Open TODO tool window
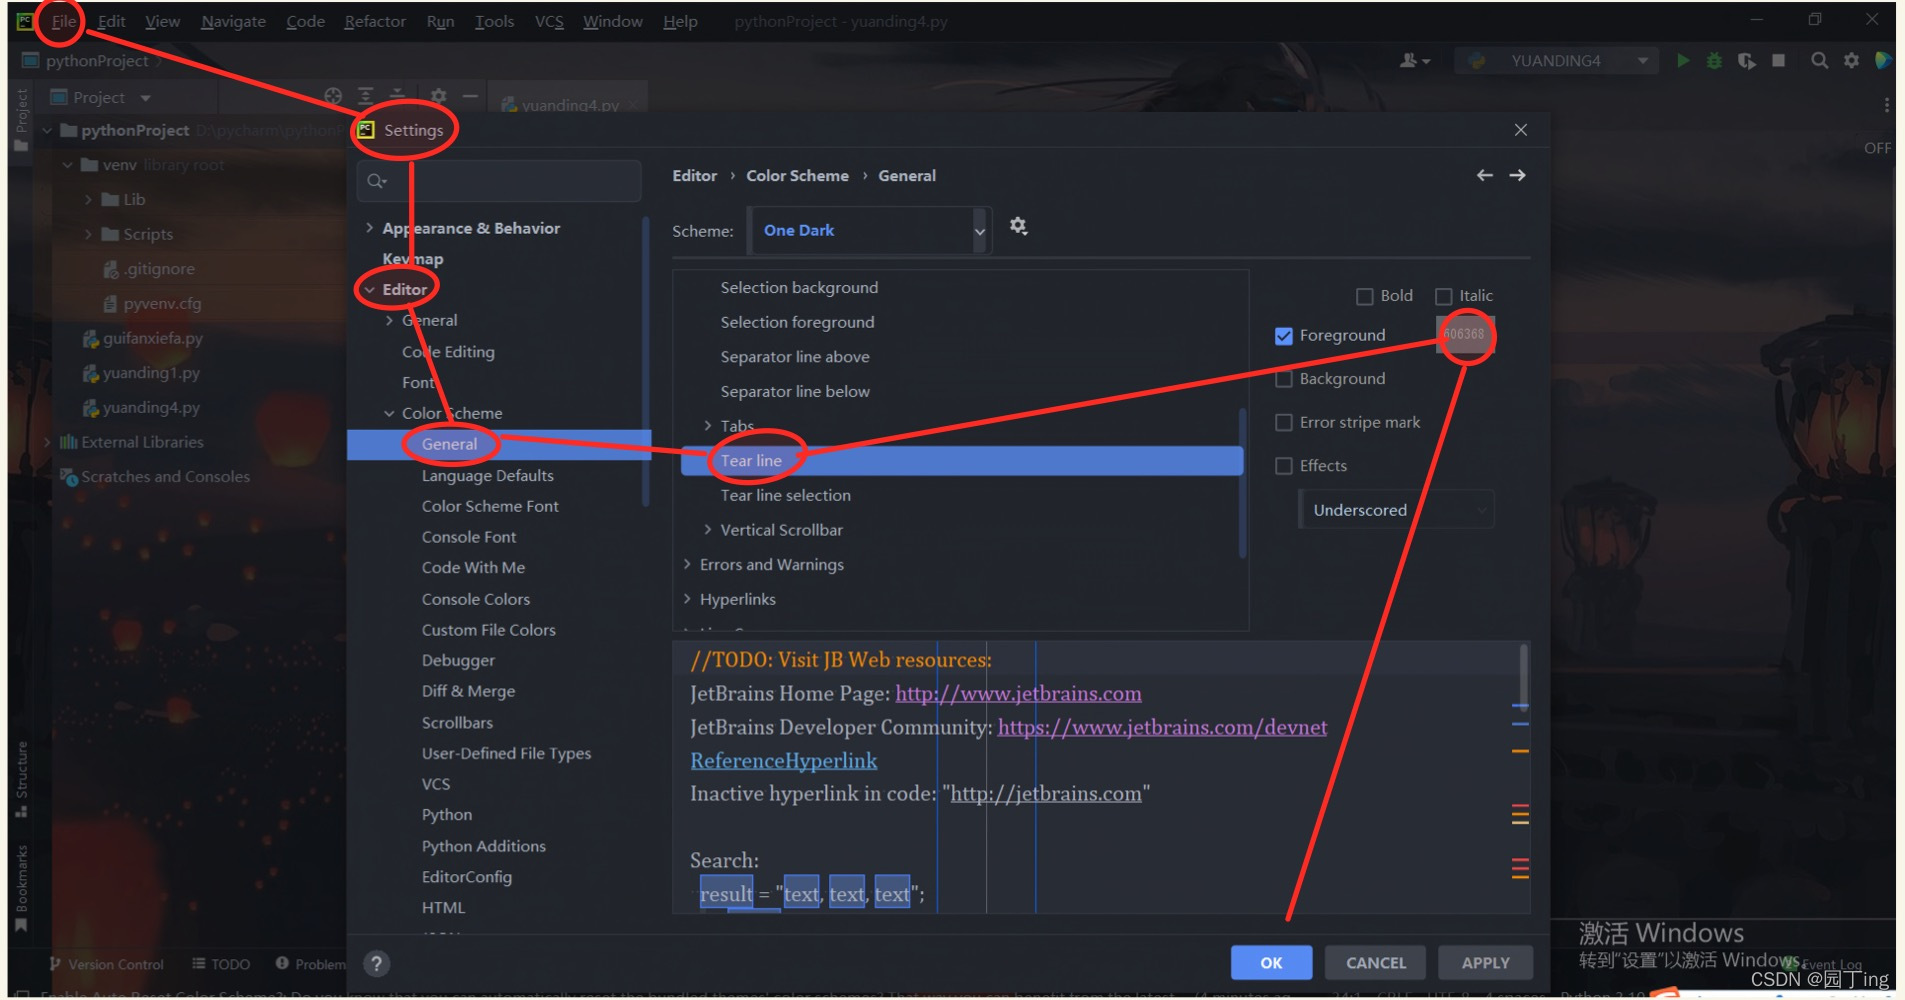Screen dimensions: 1905x1000 (221, 964)
